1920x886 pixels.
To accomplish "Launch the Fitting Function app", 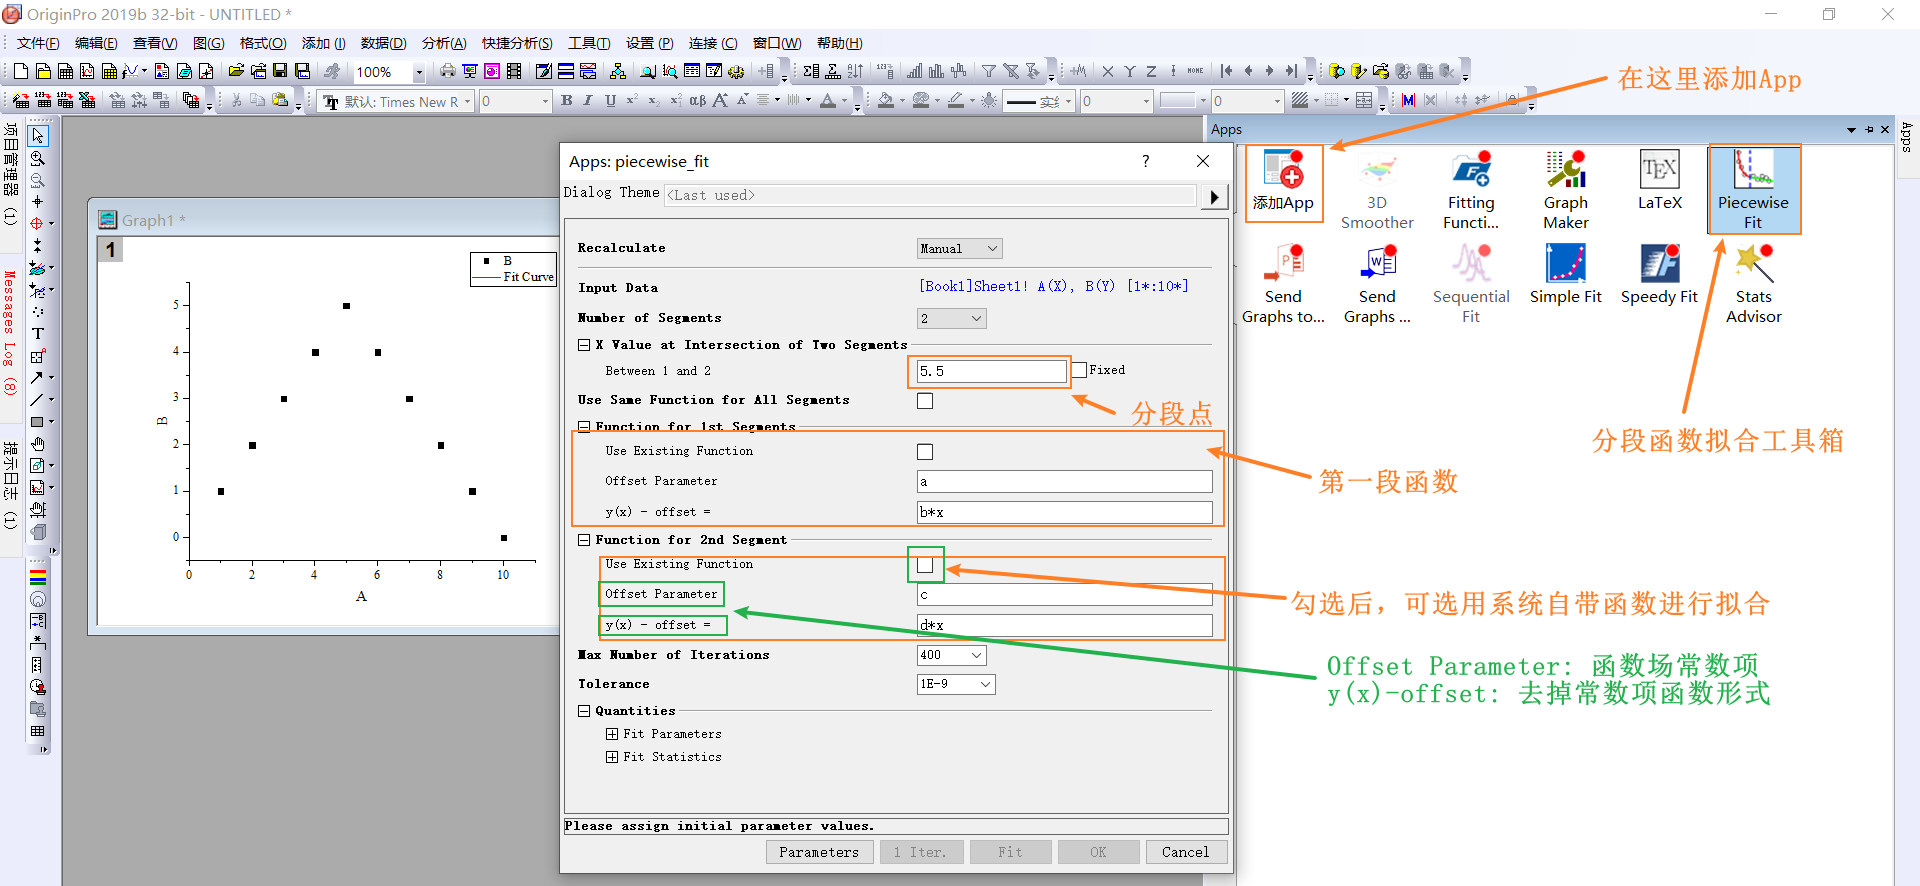I will 1471,190.
